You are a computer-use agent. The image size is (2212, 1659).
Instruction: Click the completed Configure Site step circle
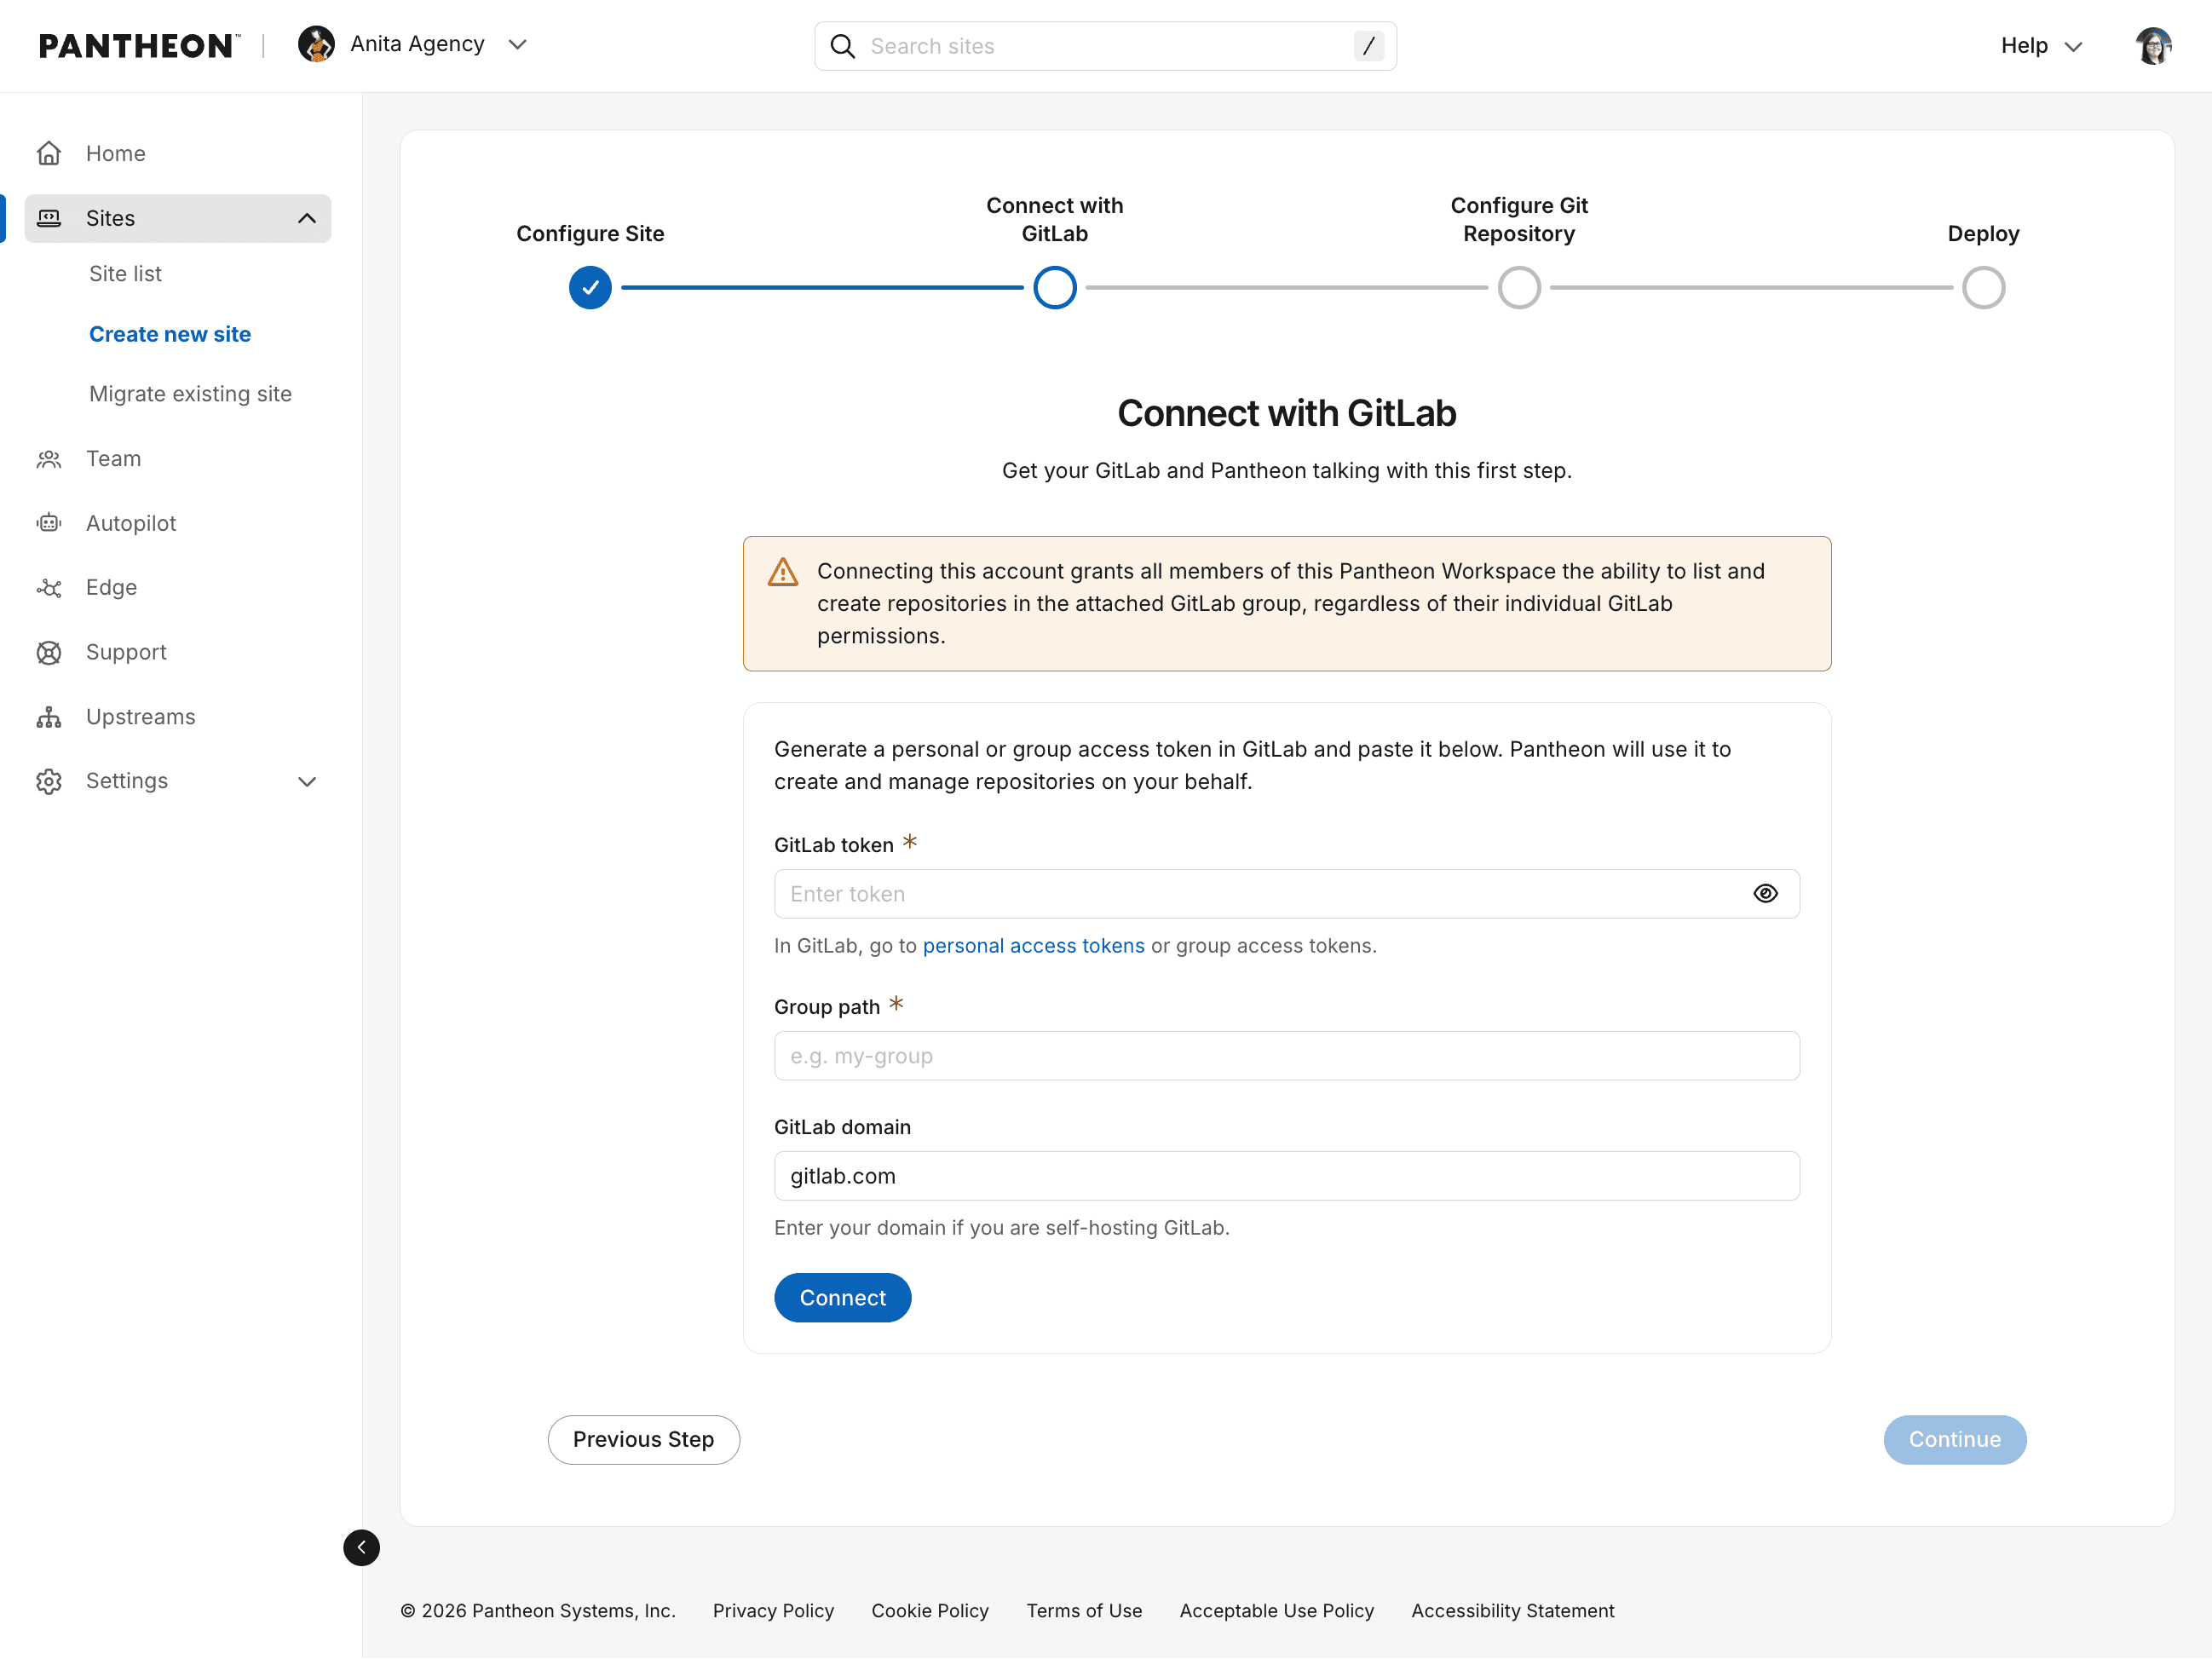tap(590, 288)
